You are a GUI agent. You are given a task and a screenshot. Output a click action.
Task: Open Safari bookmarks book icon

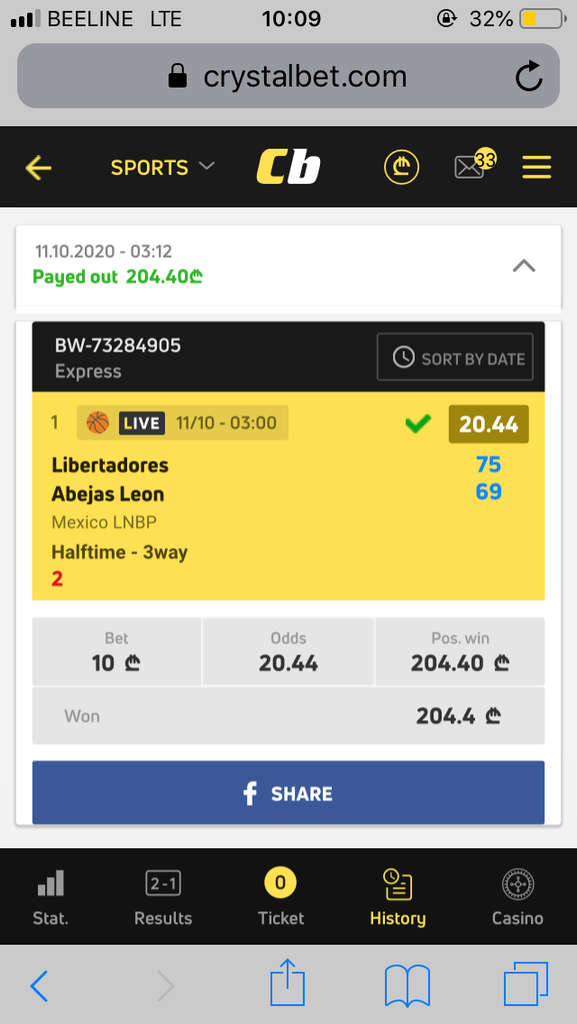(x=407, y=985)
